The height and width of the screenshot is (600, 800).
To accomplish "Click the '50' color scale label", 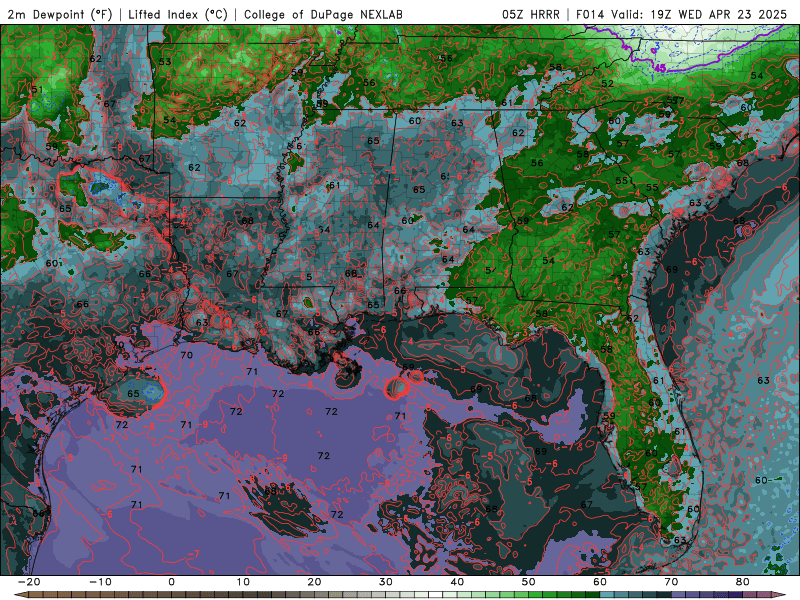I will tap(529, 582).
